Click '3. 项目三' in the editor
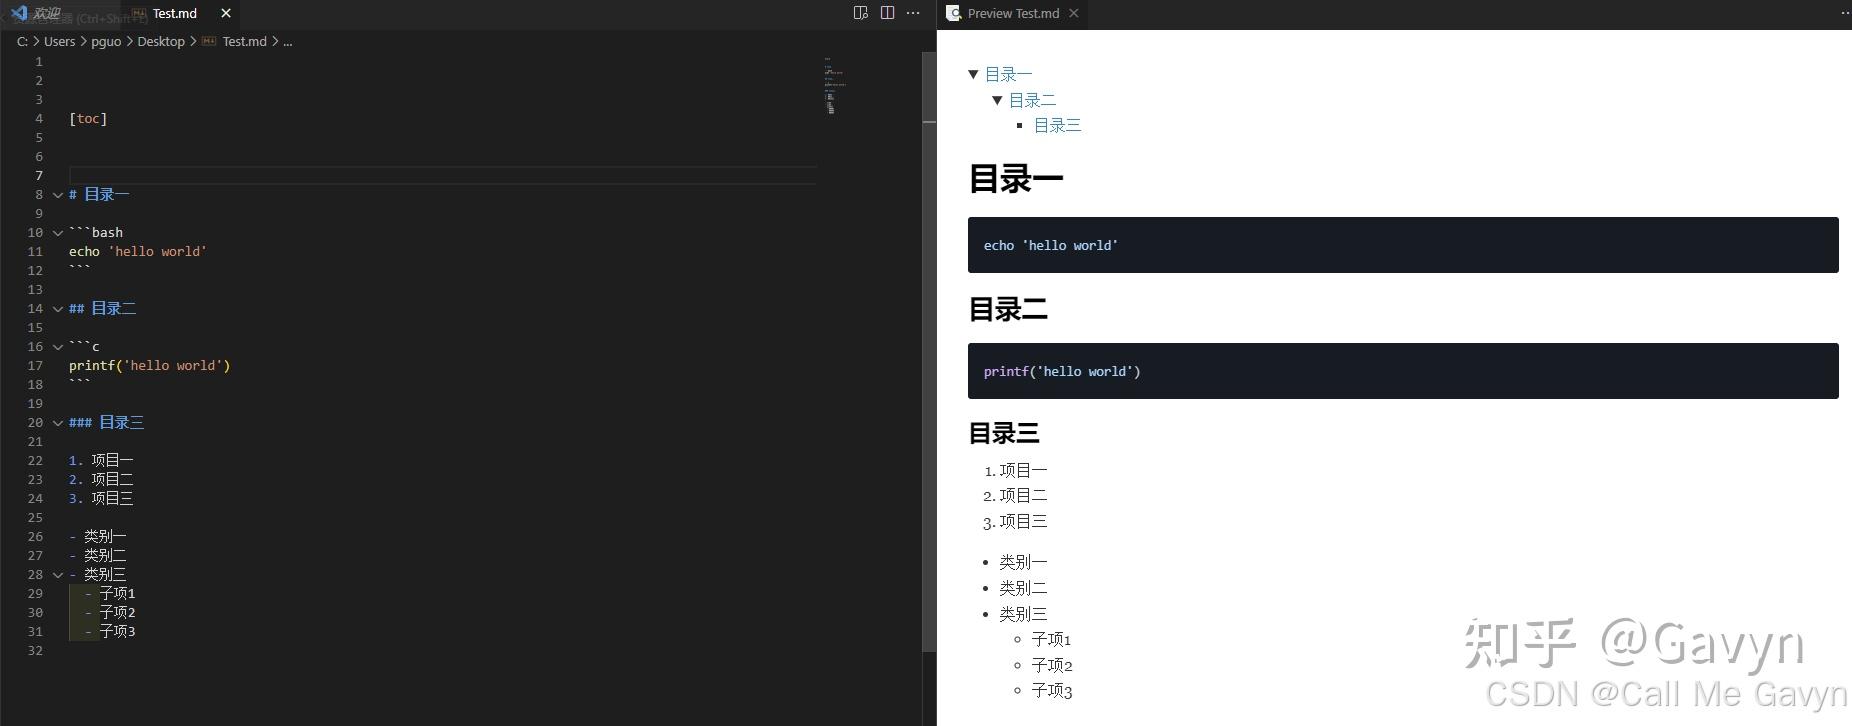The image size is (1852, 726). click(101, 498)
